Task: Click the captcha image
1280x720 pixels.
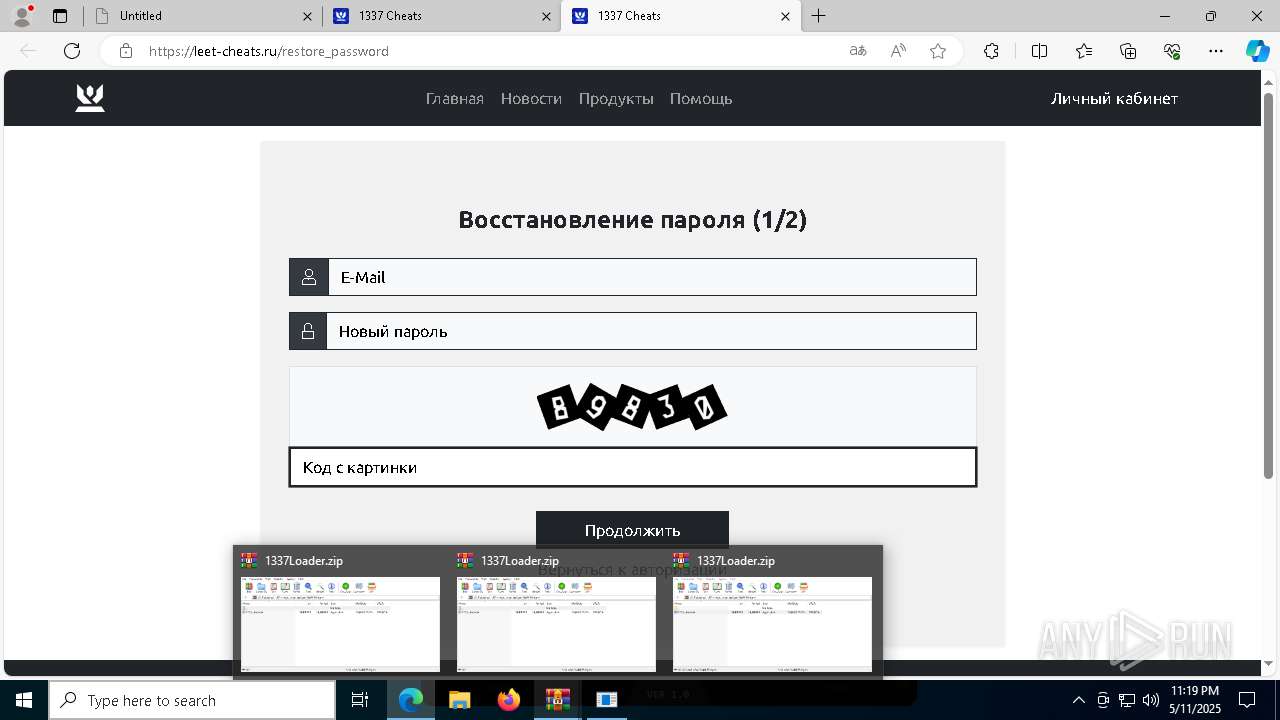Action: (632, 407)
